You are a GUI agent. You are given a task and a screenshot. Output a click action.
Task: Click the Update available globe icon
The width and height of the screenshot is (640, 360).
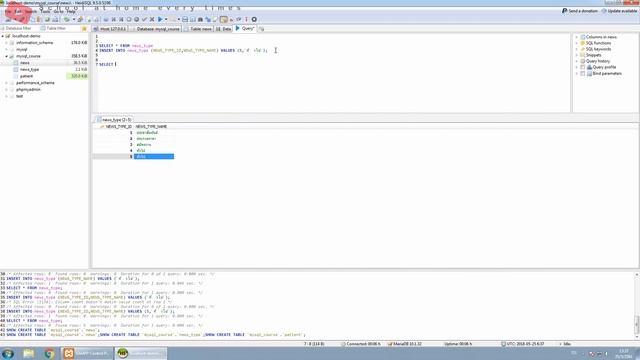[604, 11]
